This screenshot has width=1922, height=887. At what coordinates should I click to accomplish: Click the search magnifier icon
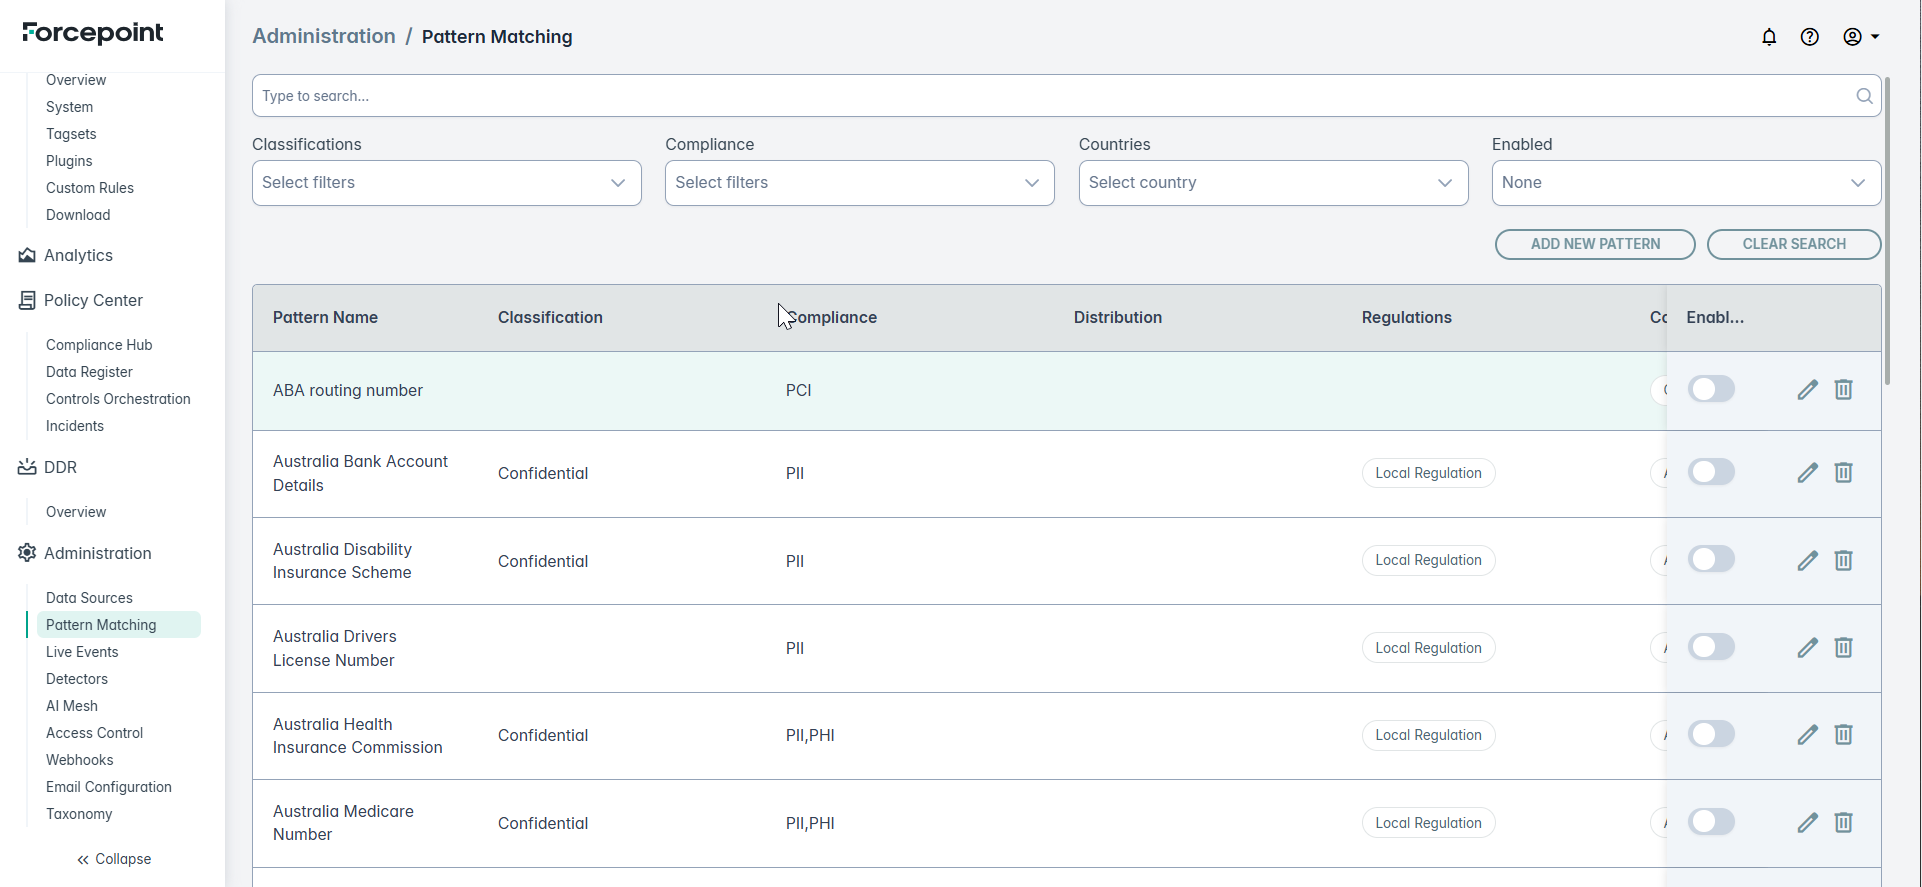coord(1864,96)
